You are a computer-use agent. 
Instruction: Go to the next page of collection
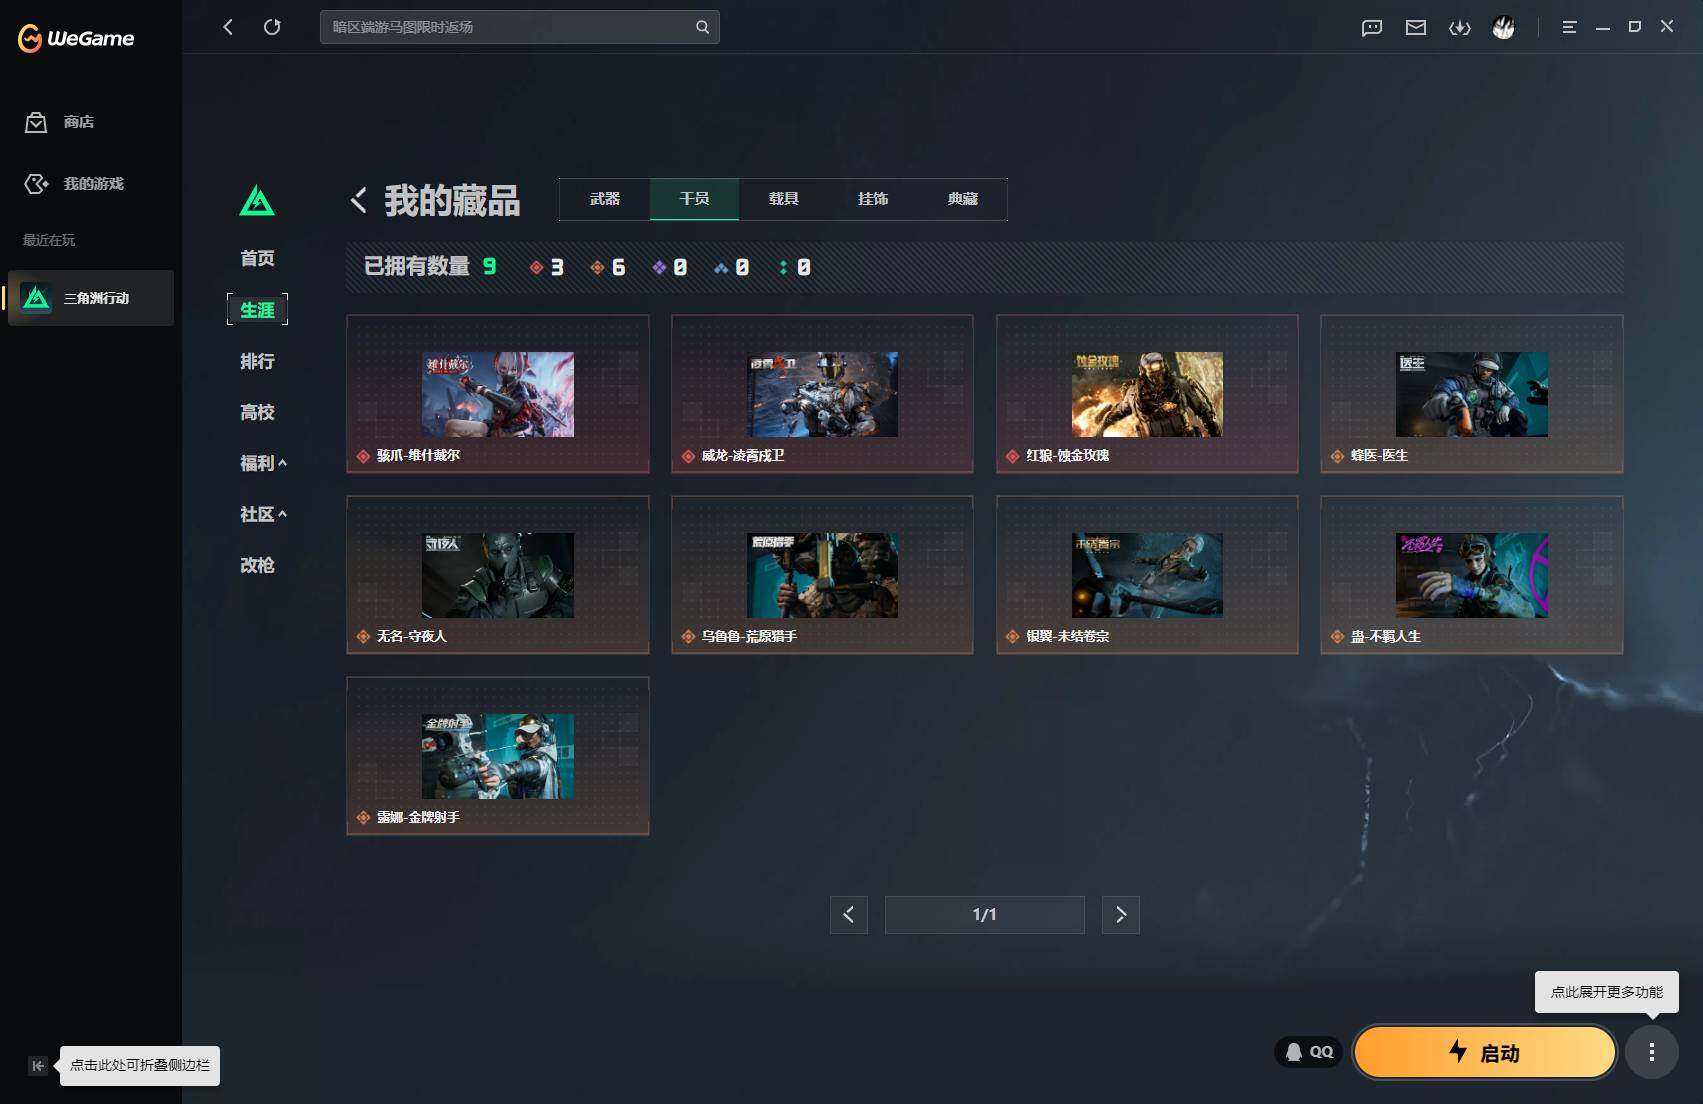pos(1121,915)
